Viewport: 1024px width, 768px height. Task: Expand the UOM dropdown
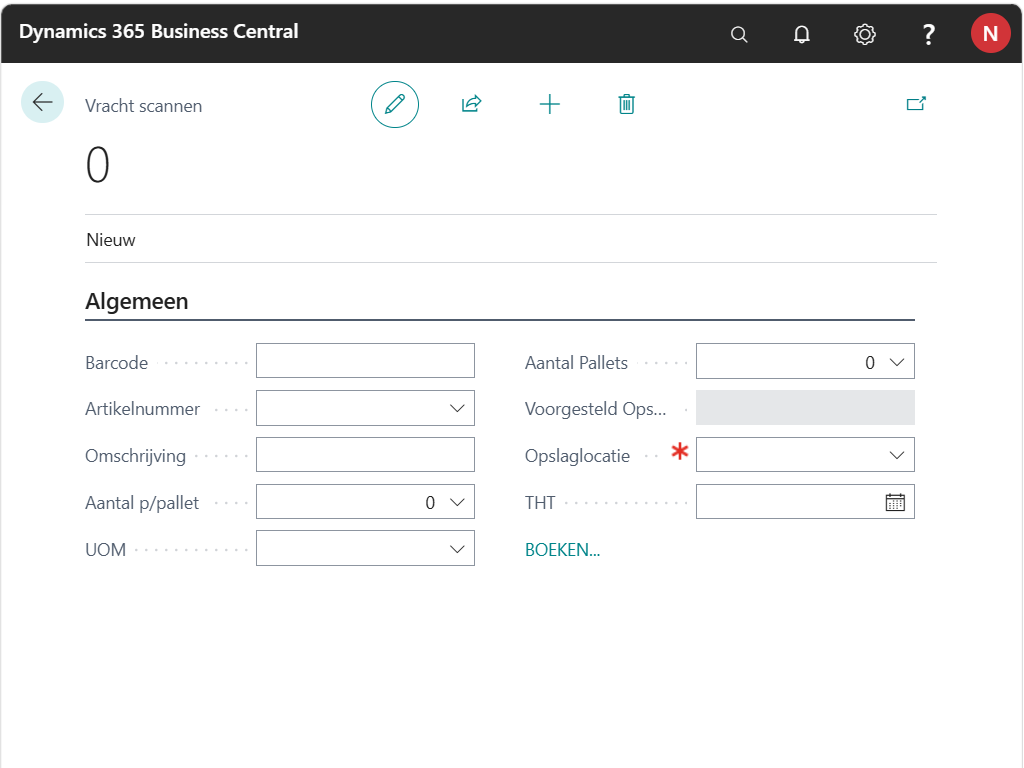coord(457,549)
